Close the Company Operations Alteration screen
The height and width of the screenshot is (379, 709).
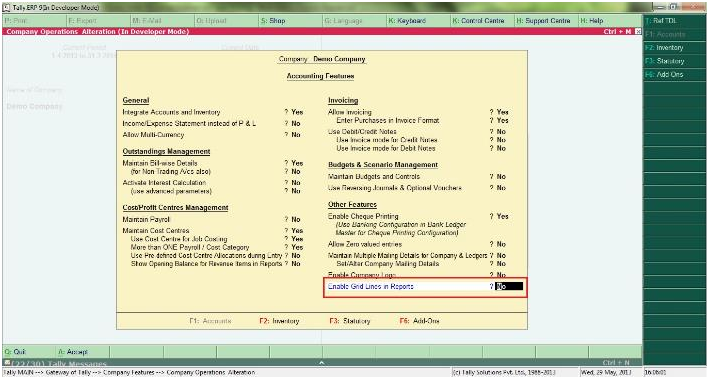638,32
